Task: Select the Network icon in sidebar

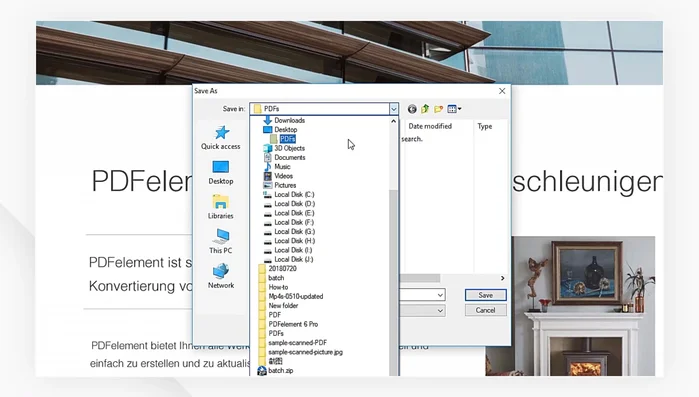Action: pos(221,270)
